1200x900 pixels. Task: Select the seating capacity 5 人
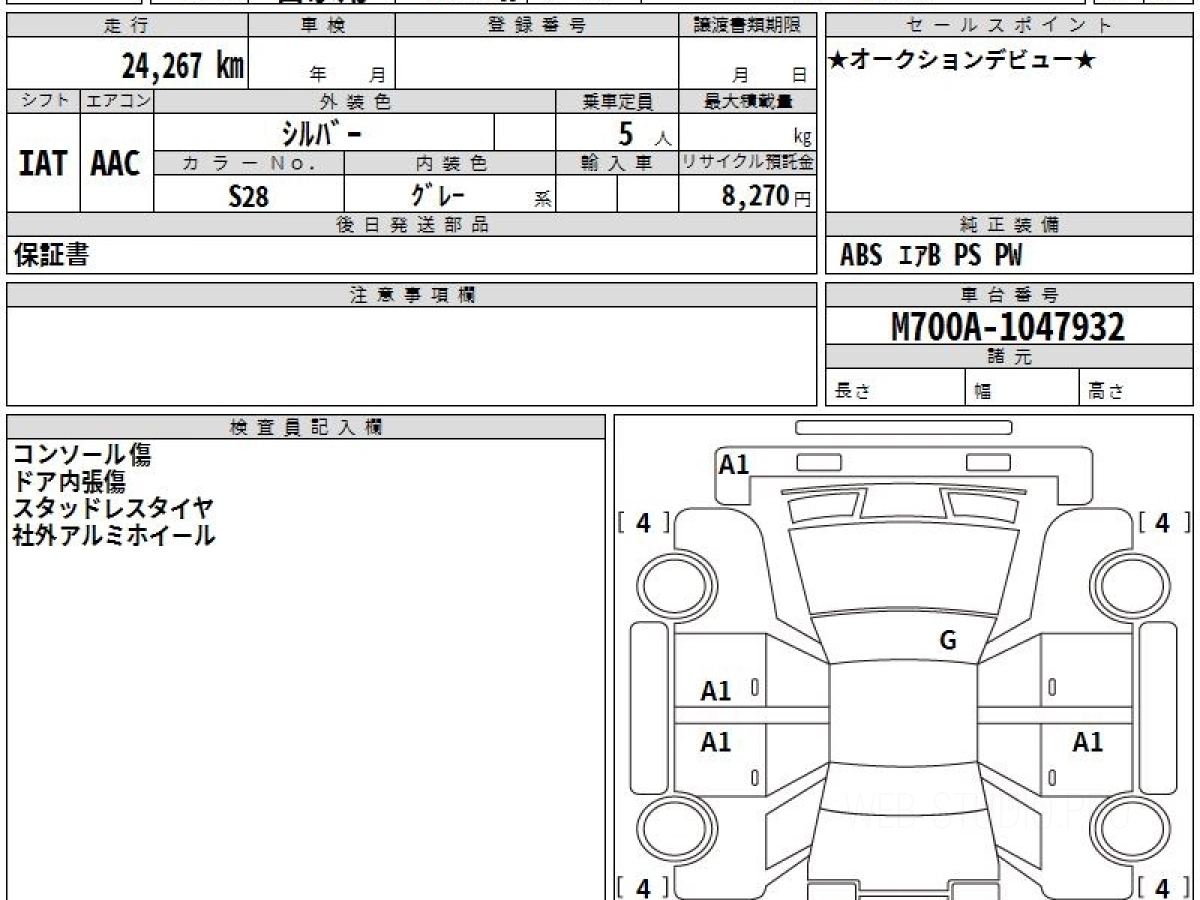644,134
